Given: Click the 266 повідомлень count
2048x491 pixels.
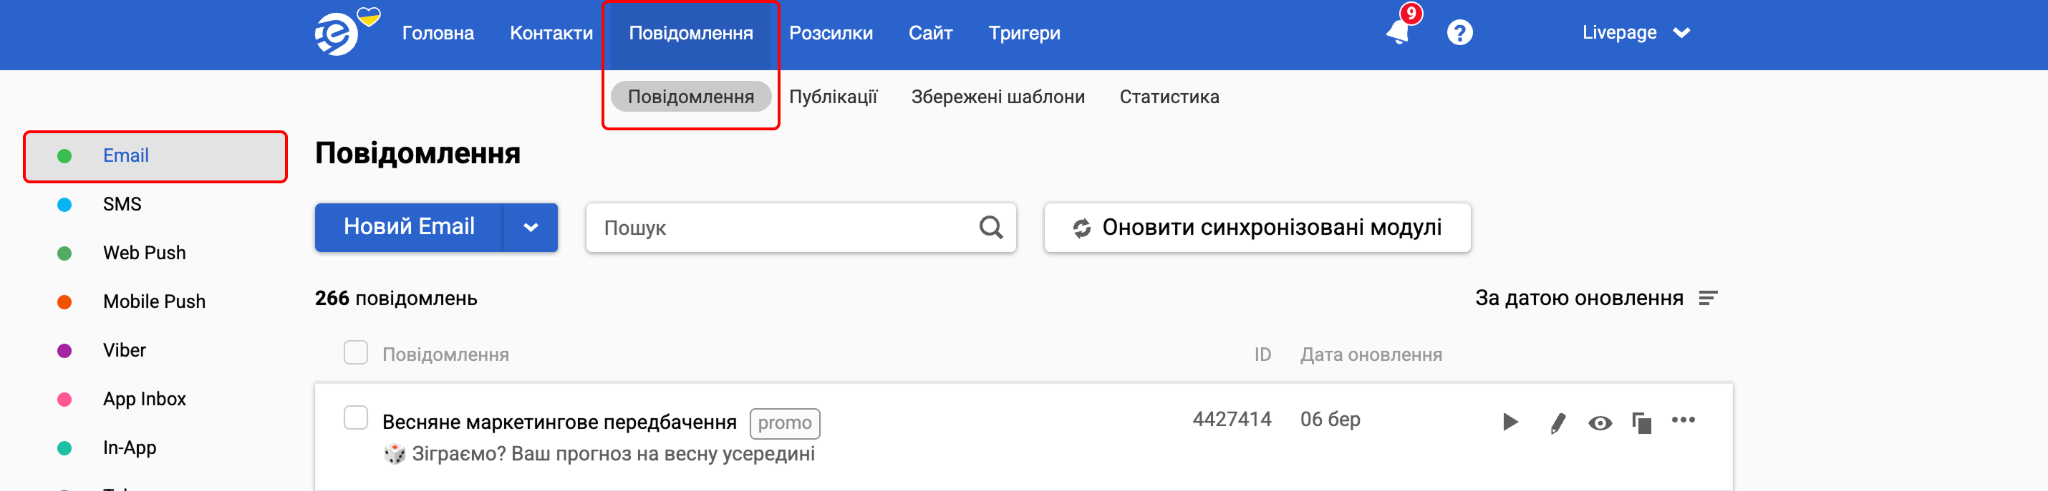Looking at the screenshot, I should click(x=396, y=298).
